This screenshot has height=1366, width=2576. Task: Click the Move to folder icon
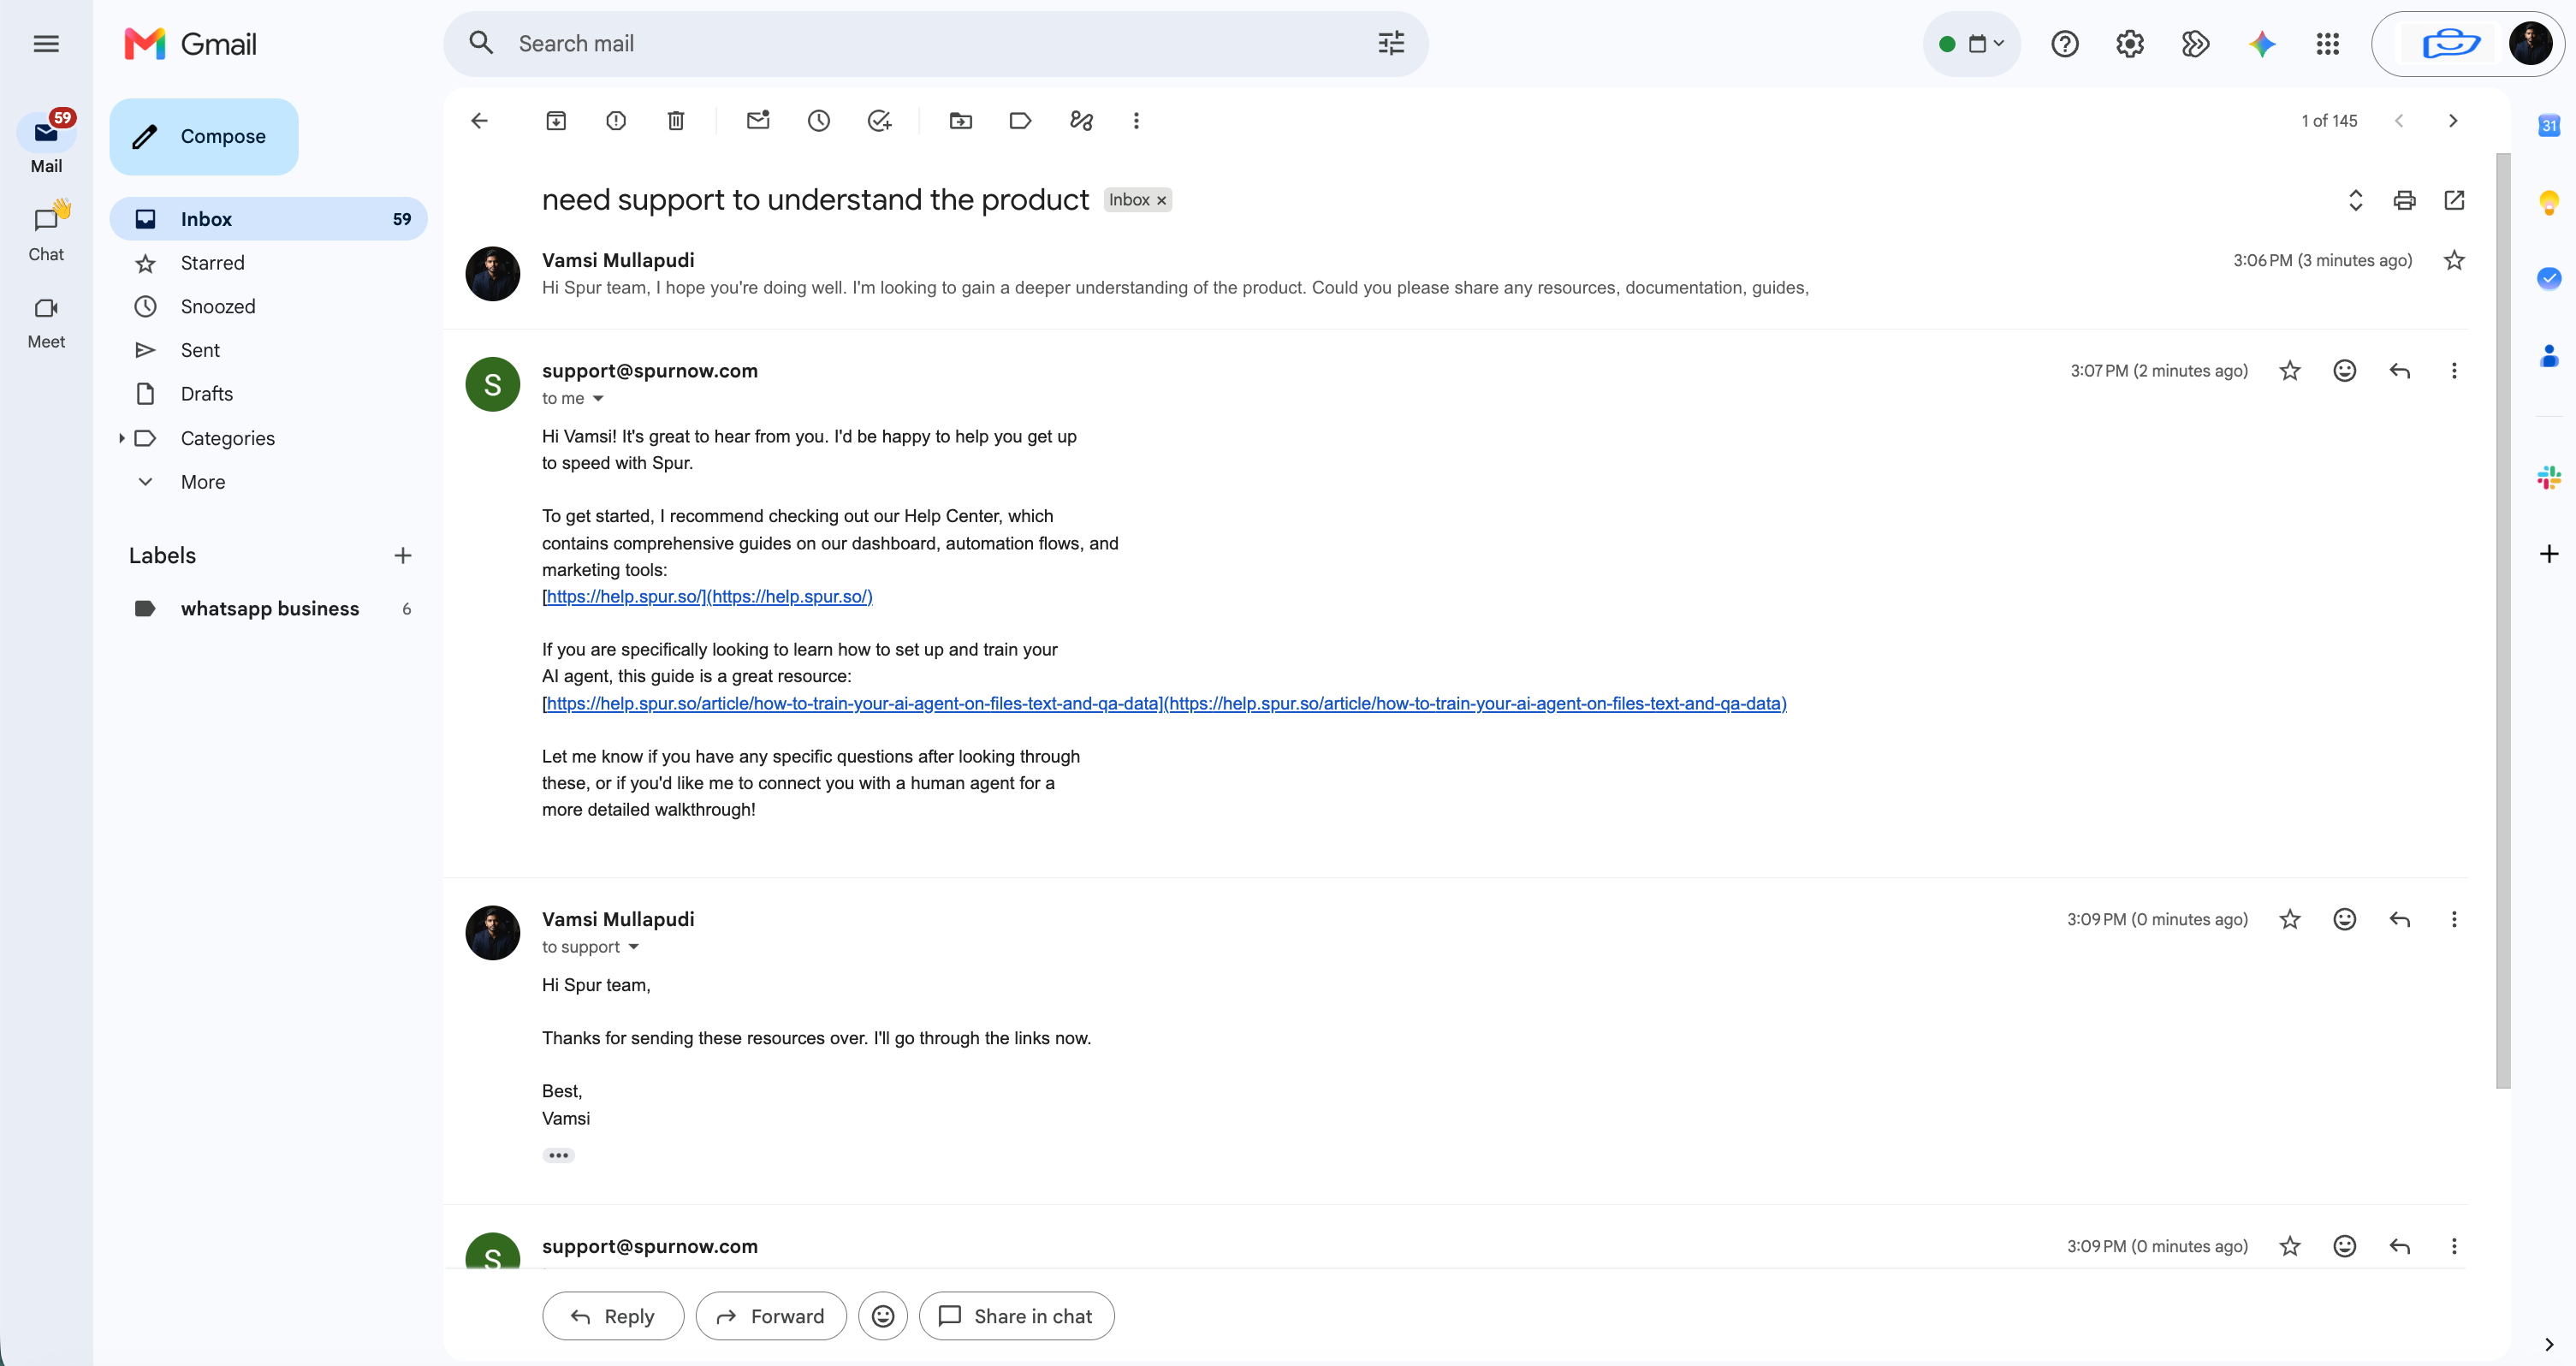click(961, 121)
